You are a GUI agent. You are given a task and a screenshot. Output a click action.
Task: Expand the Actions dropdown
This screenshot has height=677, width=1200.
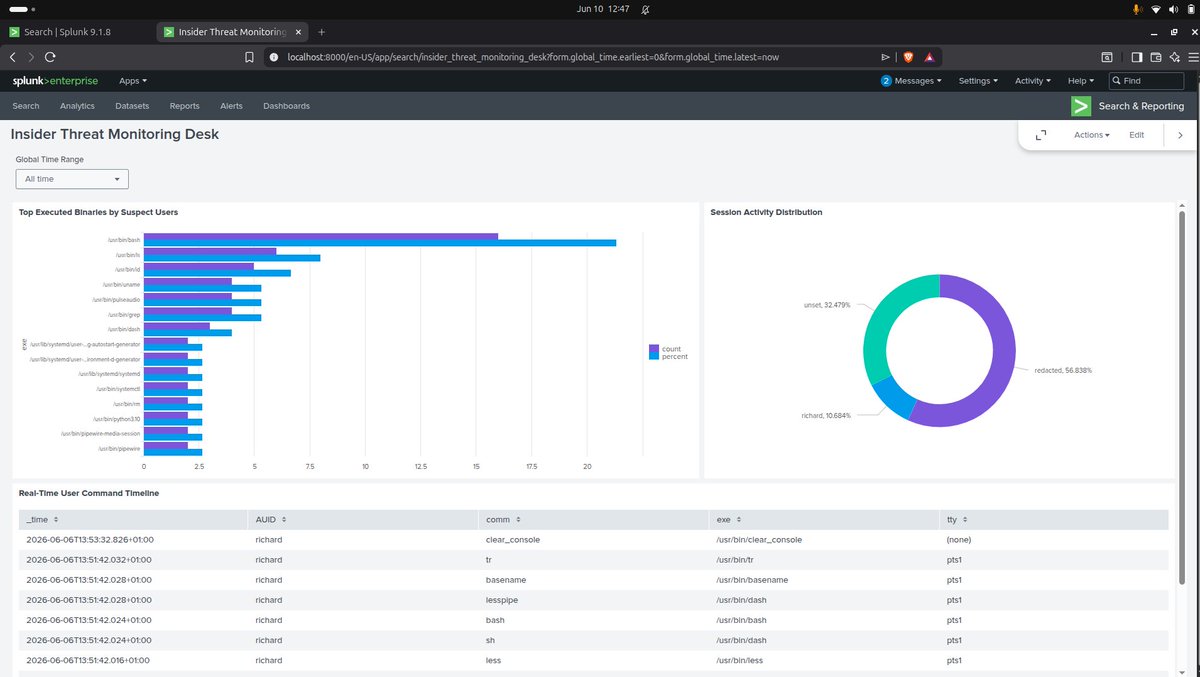1092,135
